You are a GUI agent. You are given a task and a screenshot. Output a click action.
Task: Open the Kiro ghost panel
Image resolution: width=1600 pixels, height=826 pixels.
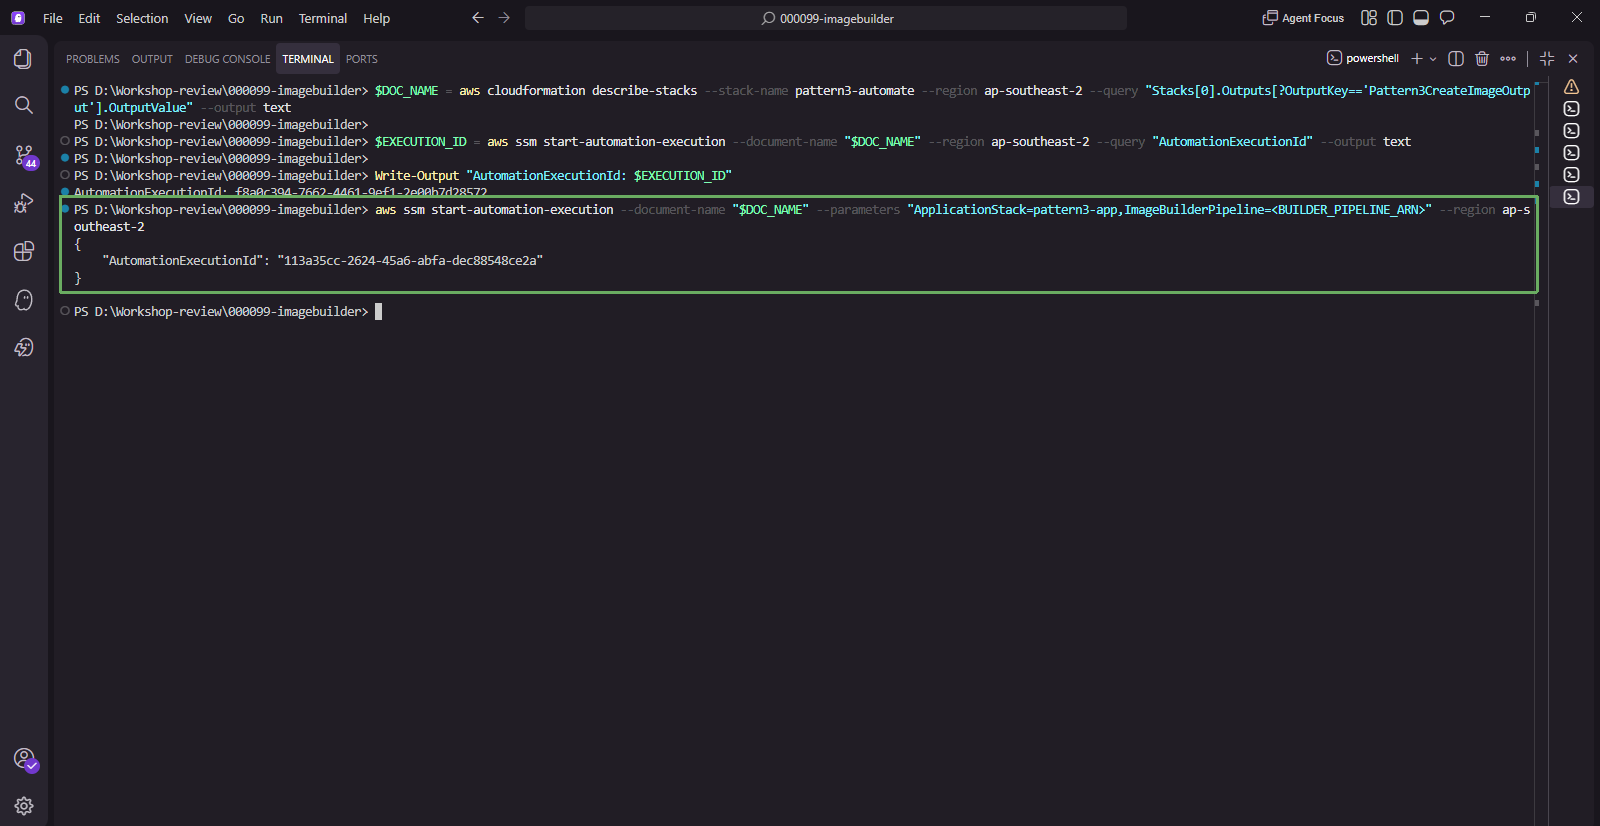pos(23,300)
